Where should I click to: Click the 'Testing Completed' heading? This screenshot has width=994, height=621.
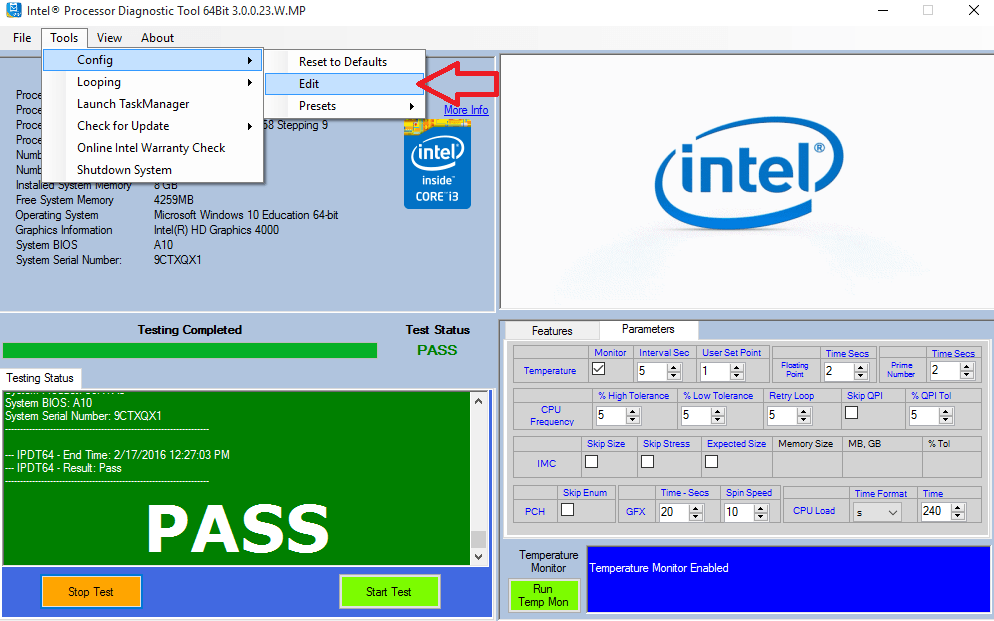coord(190,330)
